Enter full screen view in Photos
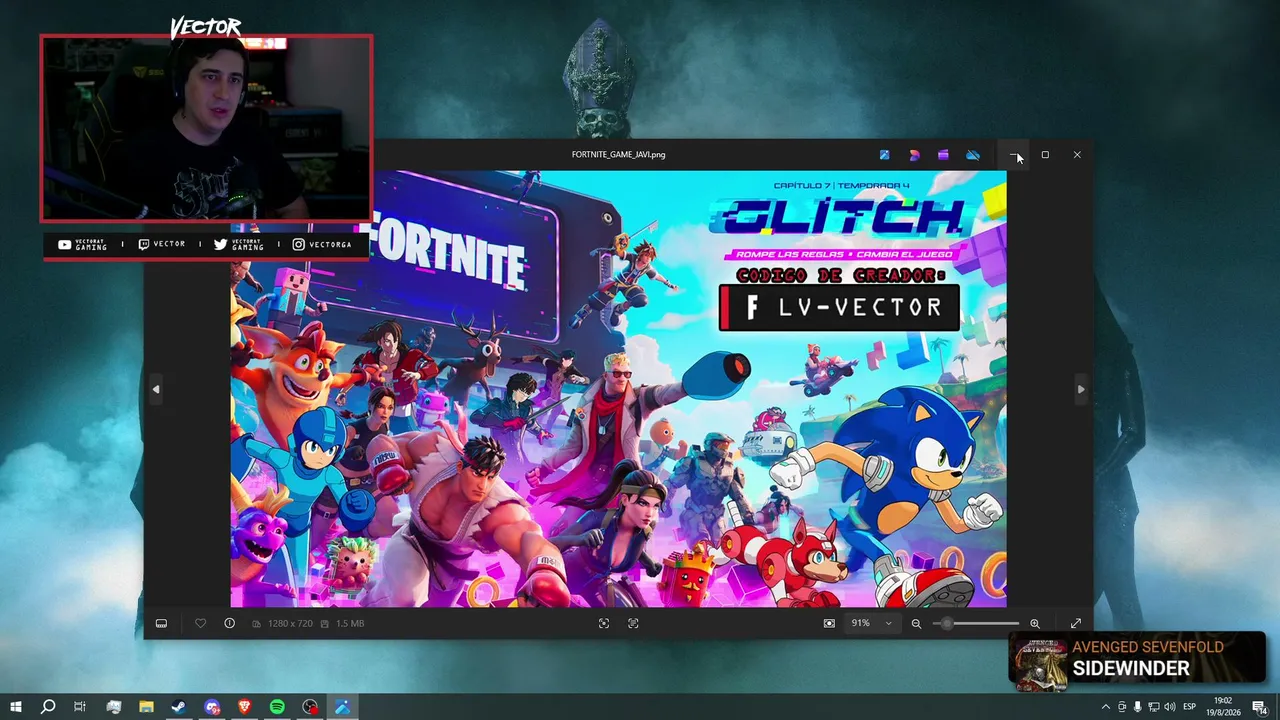This screenshot has width=1280, height=720. 1076,623
